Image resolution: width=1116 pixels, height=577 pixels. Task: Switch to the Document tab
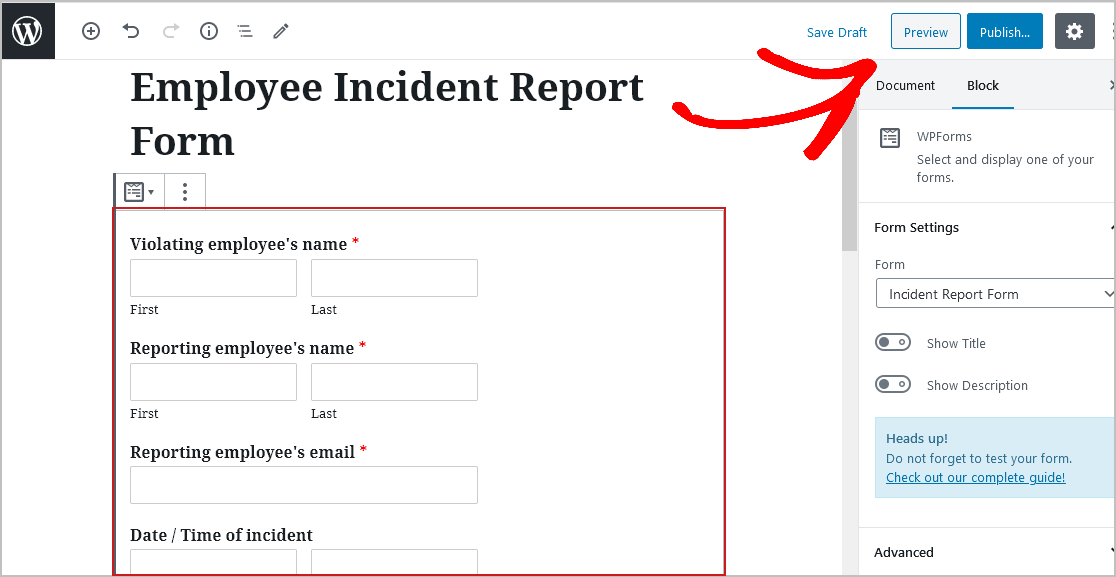905,85
